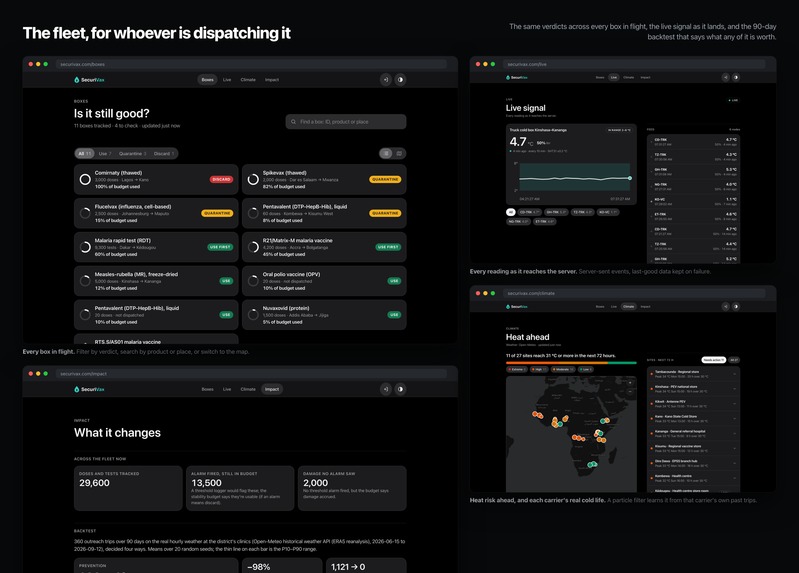Click the 'Alarm fired, still in budget' 13,500 card
The width and height of the screenshot is (799, 573).
click(240, 488)
